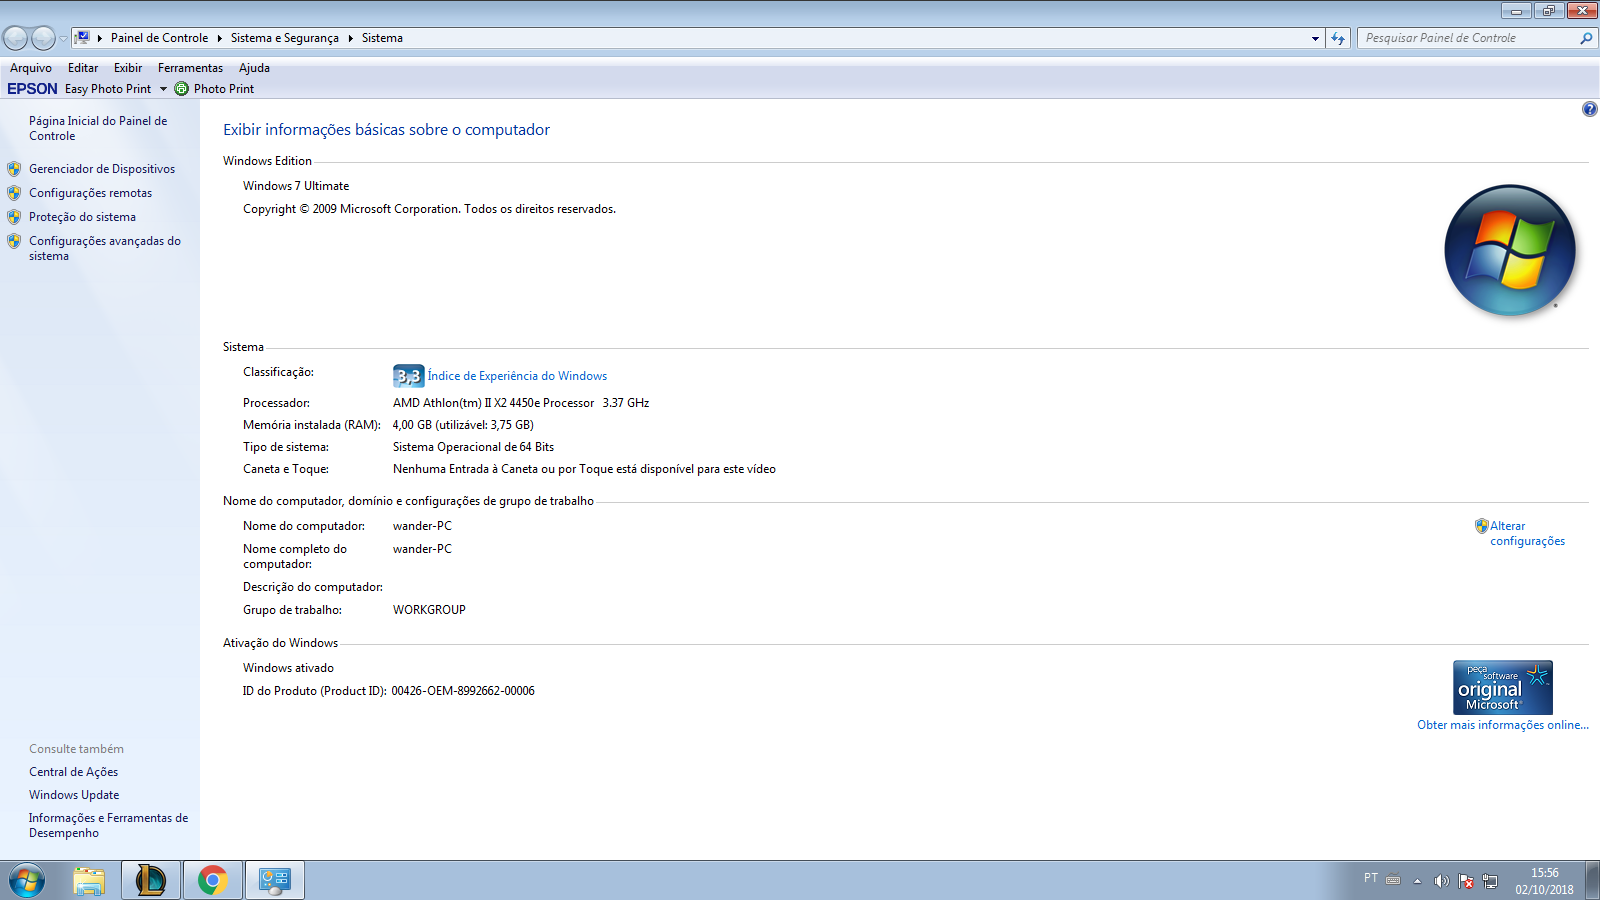Open Informações e Ferramentas de Desempenho link
1600x900 pixels.
[x=108, y=825]
